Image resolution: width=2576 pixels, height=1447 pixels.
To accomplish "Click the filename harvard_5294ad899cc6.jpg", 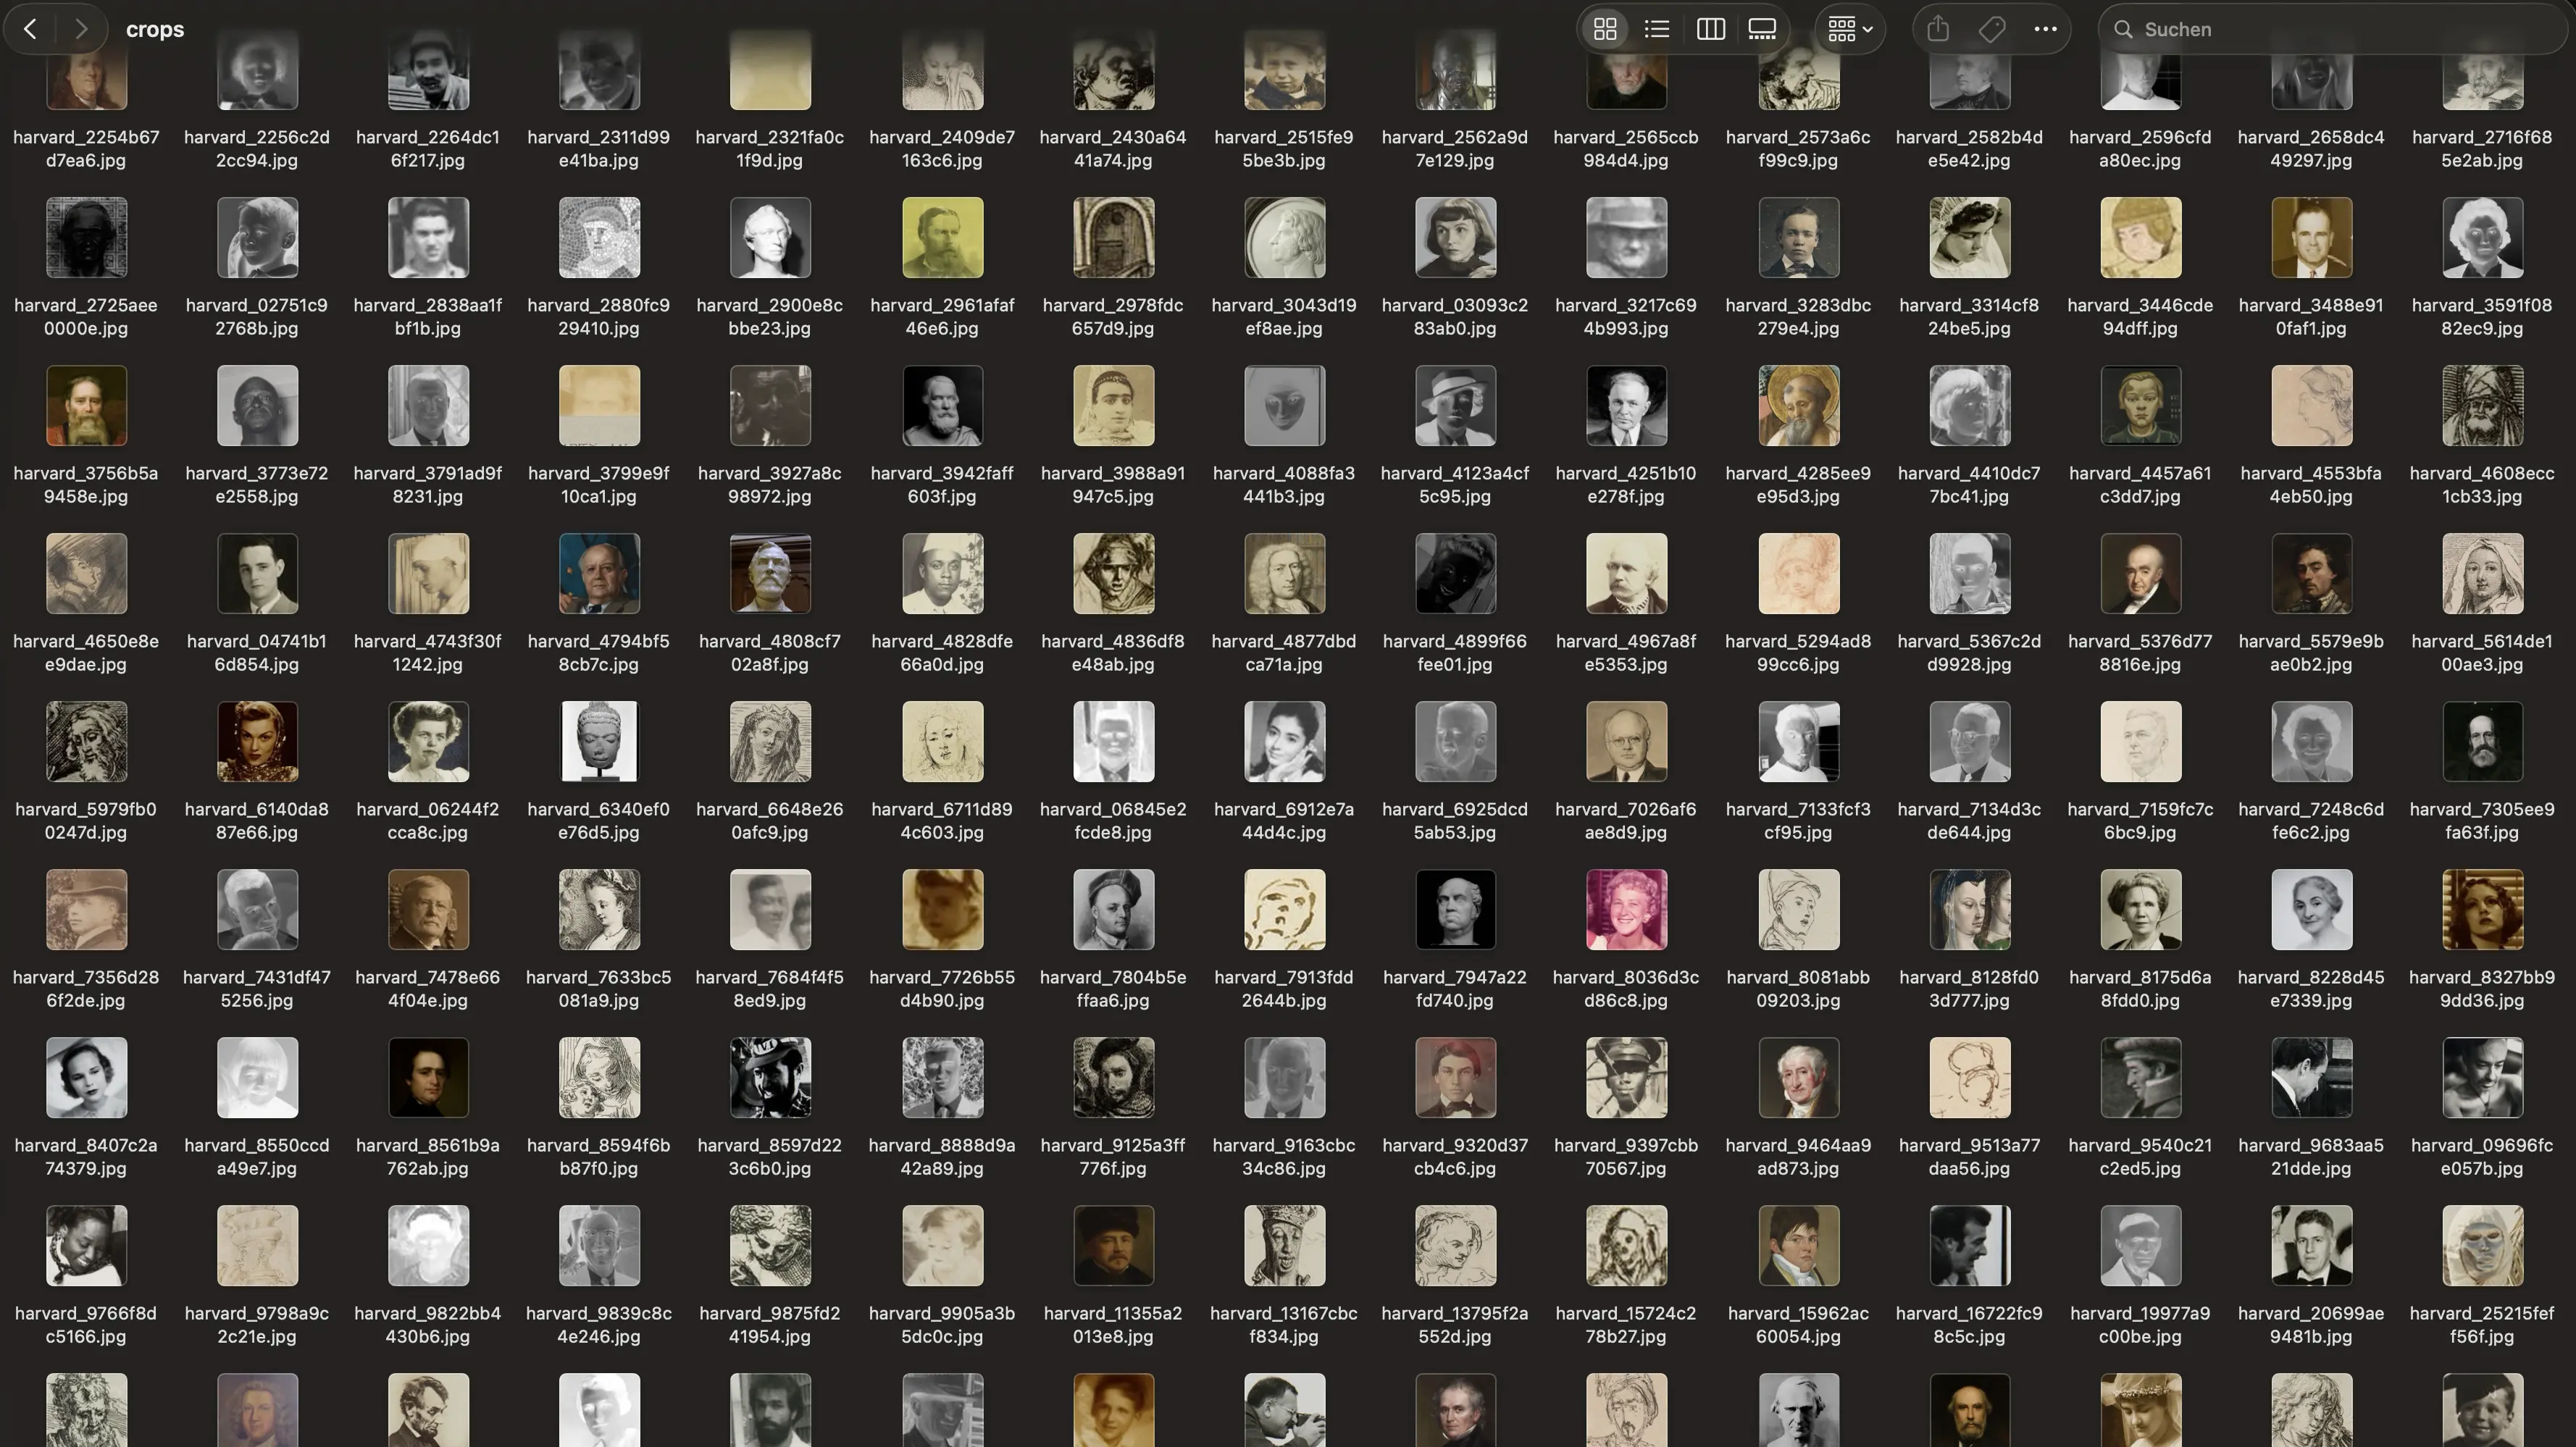I will (x=1798, y=652).
